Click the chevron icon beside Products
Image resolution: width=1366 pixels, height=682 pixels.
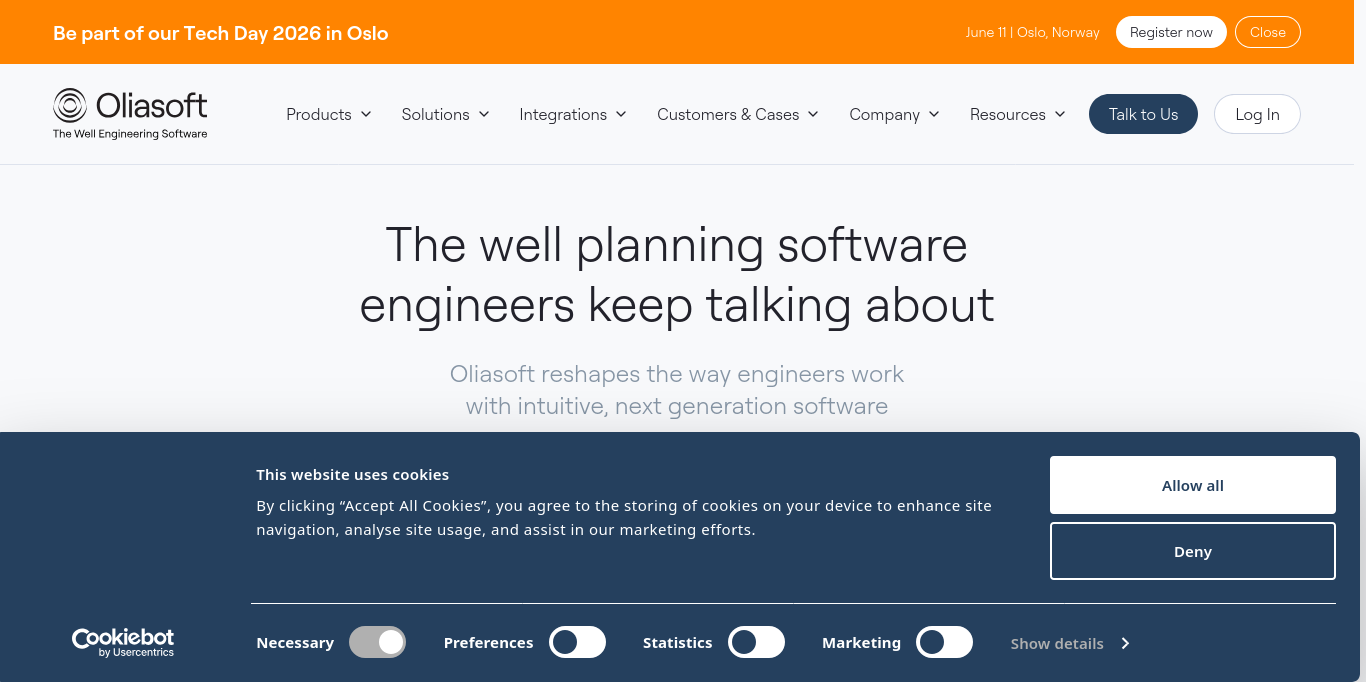[x=366, y=114]
